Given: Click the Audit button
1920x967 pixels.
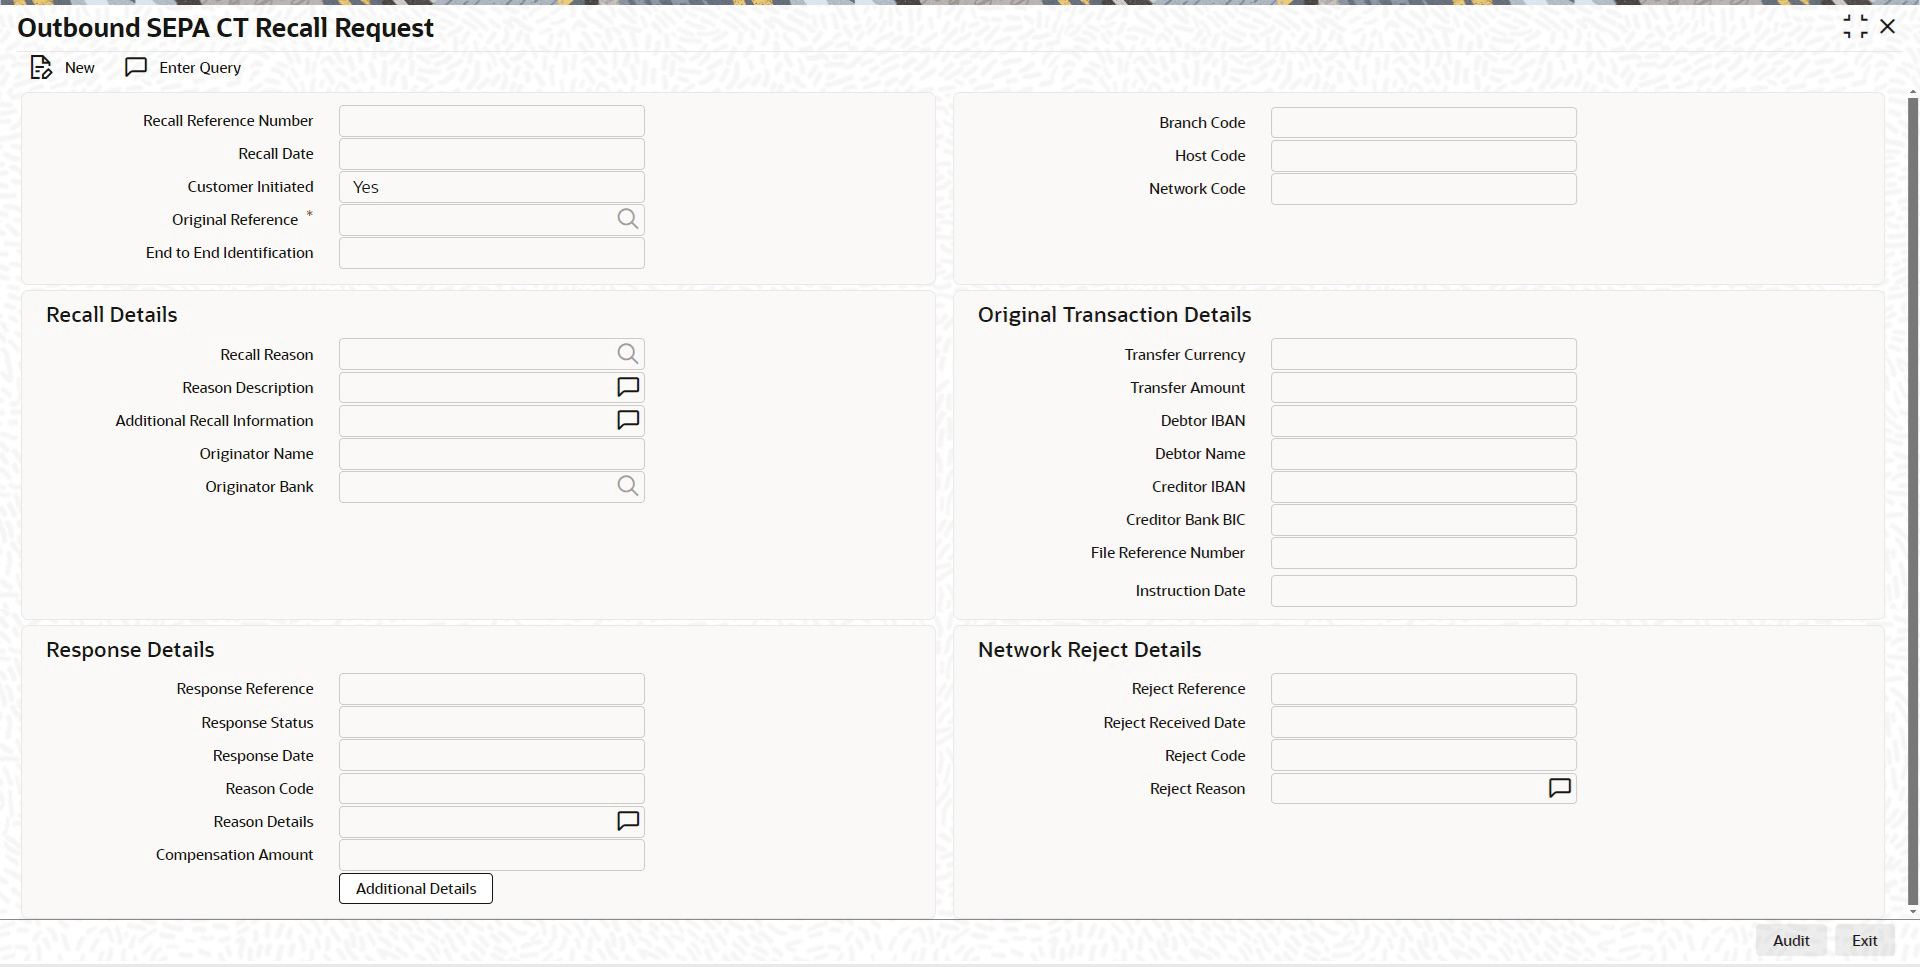Looking at the screenshot, I should pyautogui.click(x=1791, y=940).
